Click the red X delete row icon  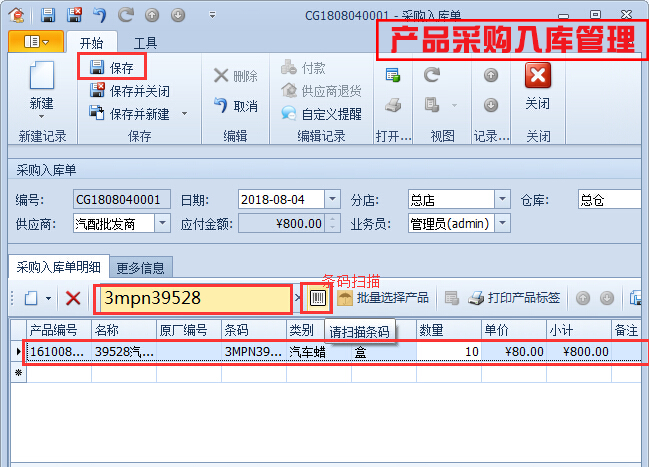[73, 298]
